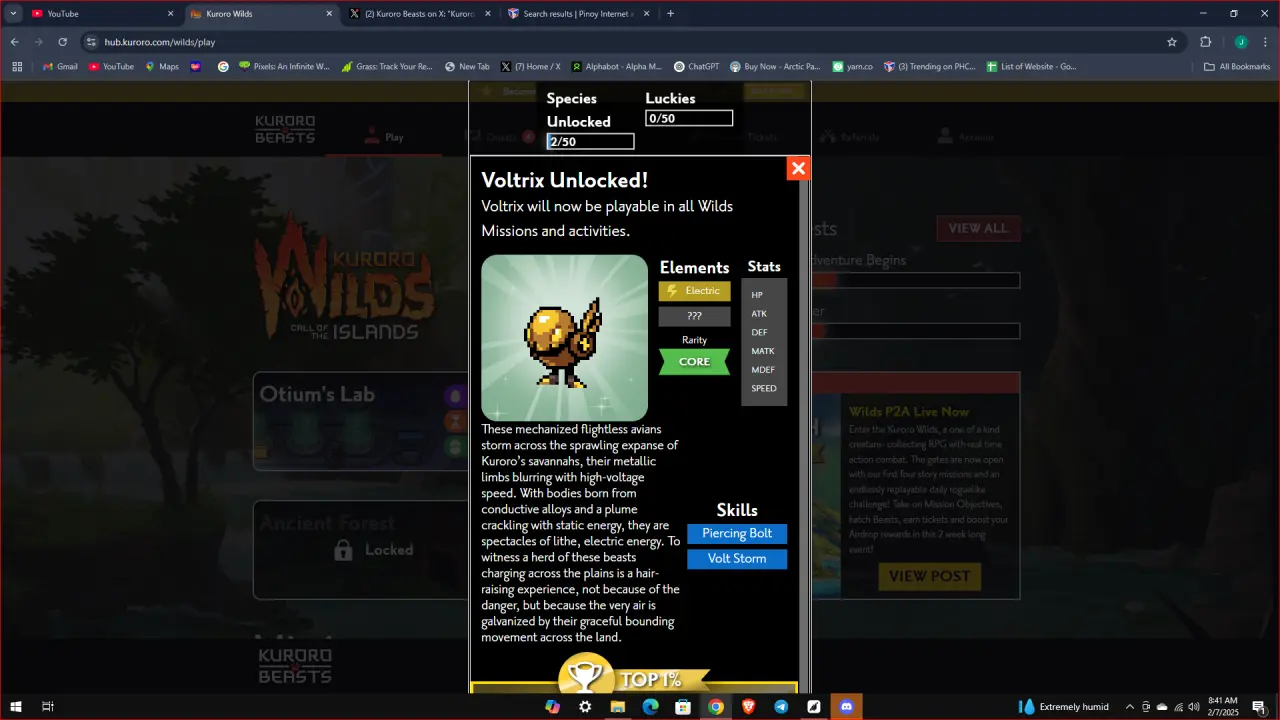Viewport: 1280px width, 720px height.
Task: Open the Pixels: An Infinite W... bookmark
Action: [x=284, y=67]
